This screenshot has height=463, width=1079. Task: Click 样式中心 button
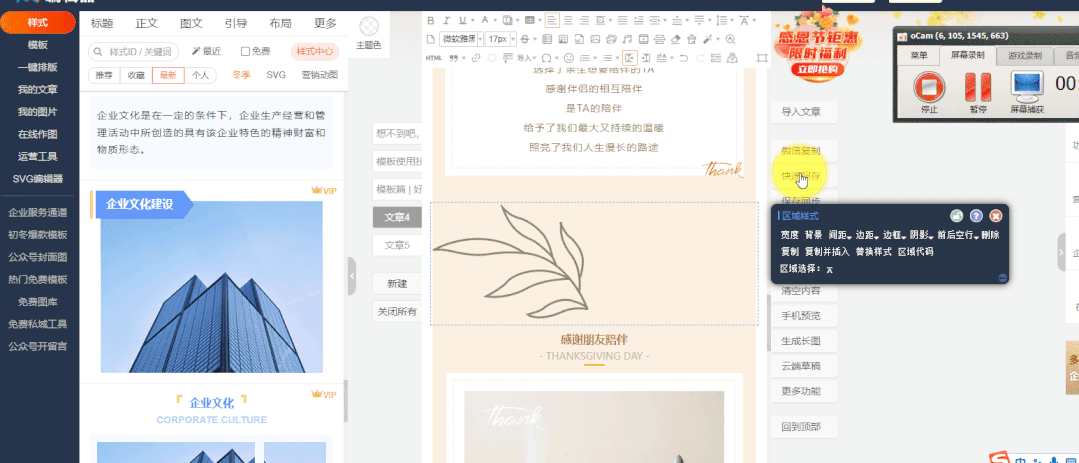(x=315, y=51)
